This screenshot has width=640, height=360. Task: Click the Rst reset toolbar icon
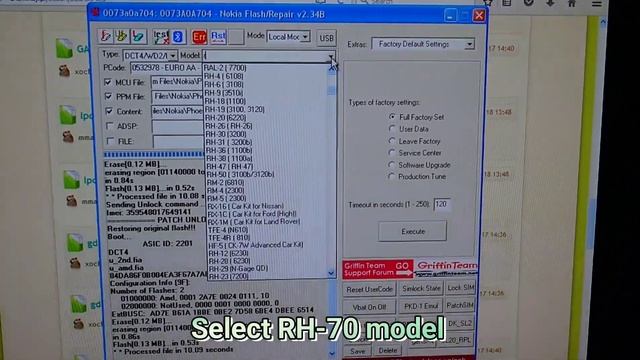[218, 37]
